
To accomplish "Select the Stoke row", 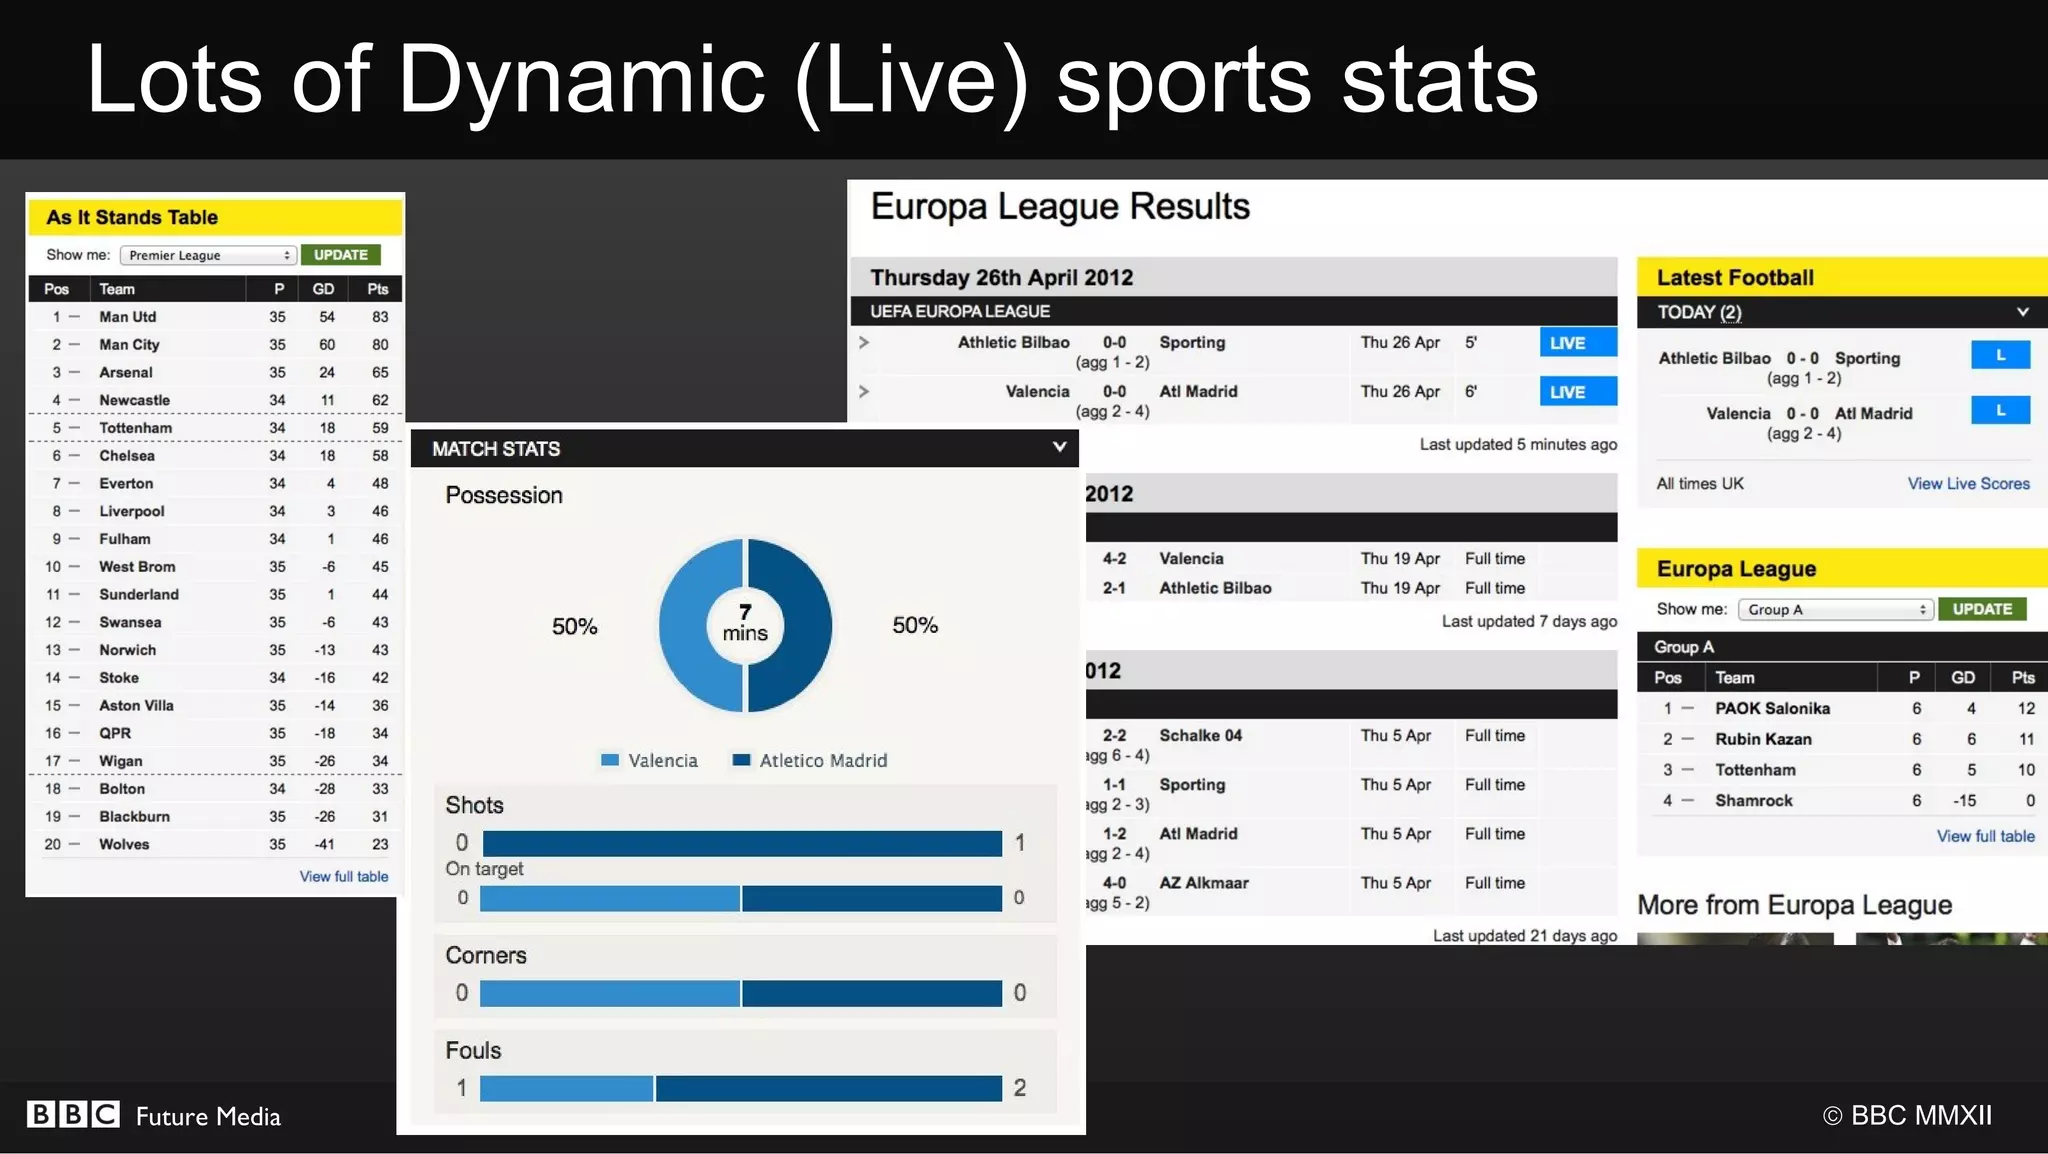I will tap(215, 678).
